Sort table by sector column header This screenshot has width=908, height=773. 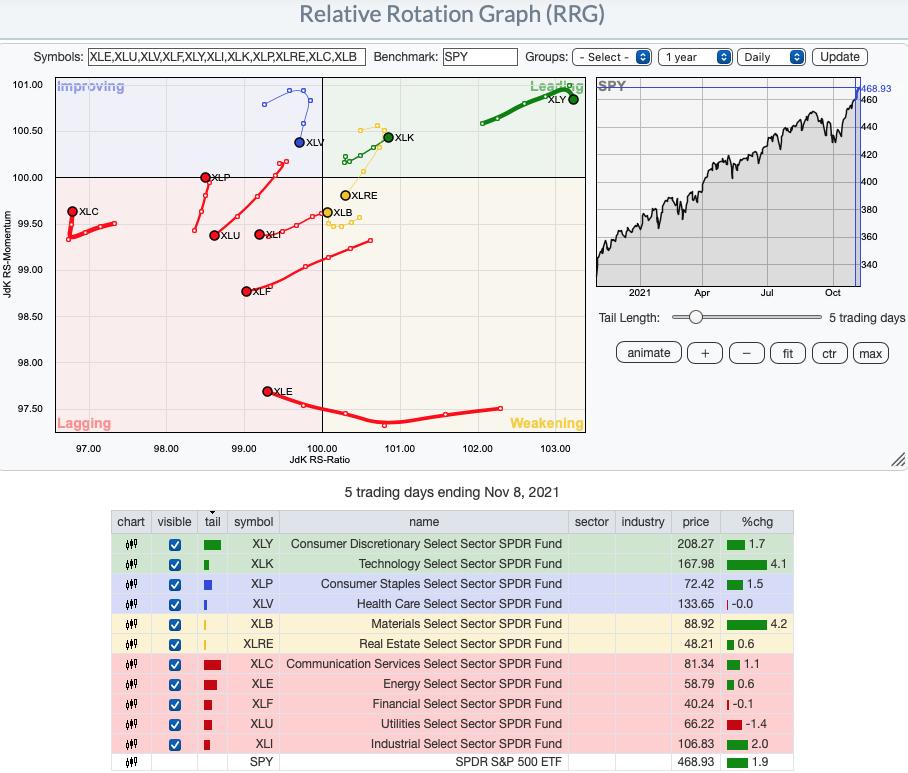591,522
